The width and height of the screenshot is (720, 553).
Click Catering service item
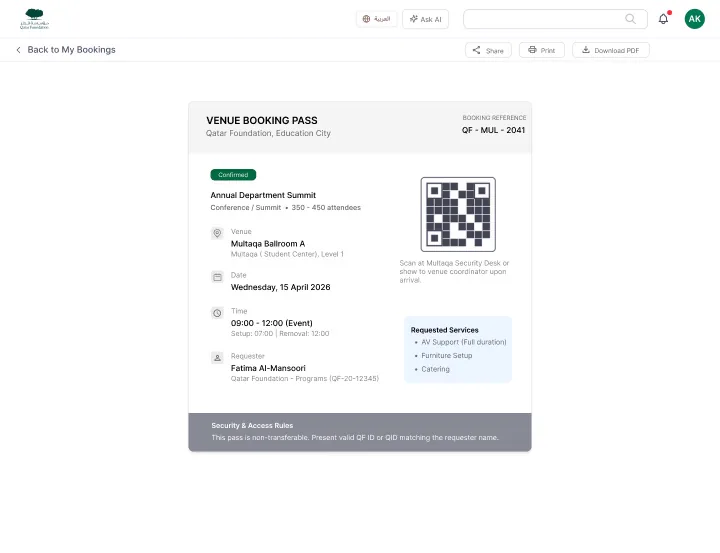tap(435, 369)
